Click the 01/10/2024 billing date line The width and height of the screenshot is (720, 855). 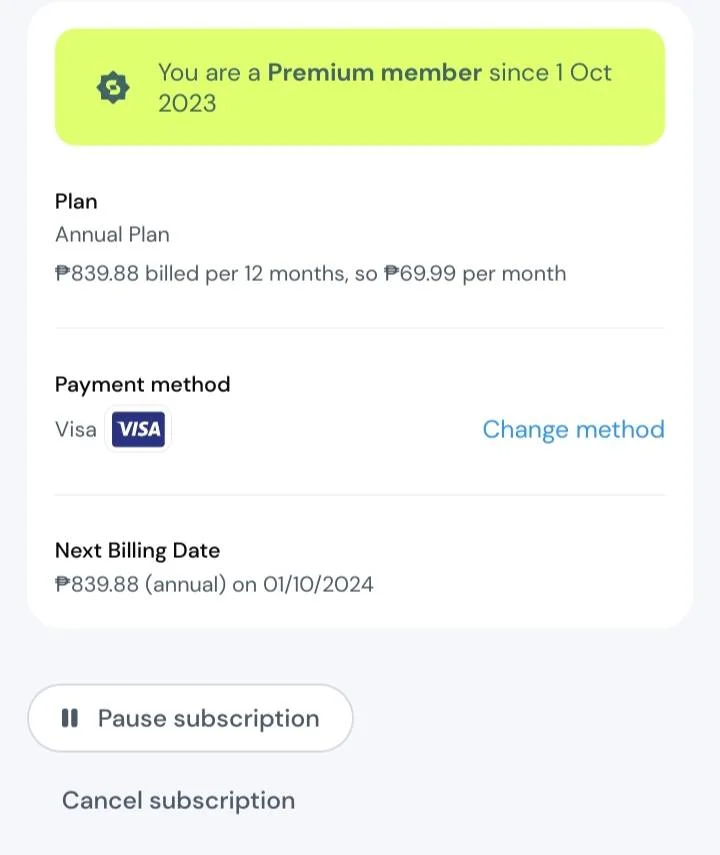(x=214, y=585)
